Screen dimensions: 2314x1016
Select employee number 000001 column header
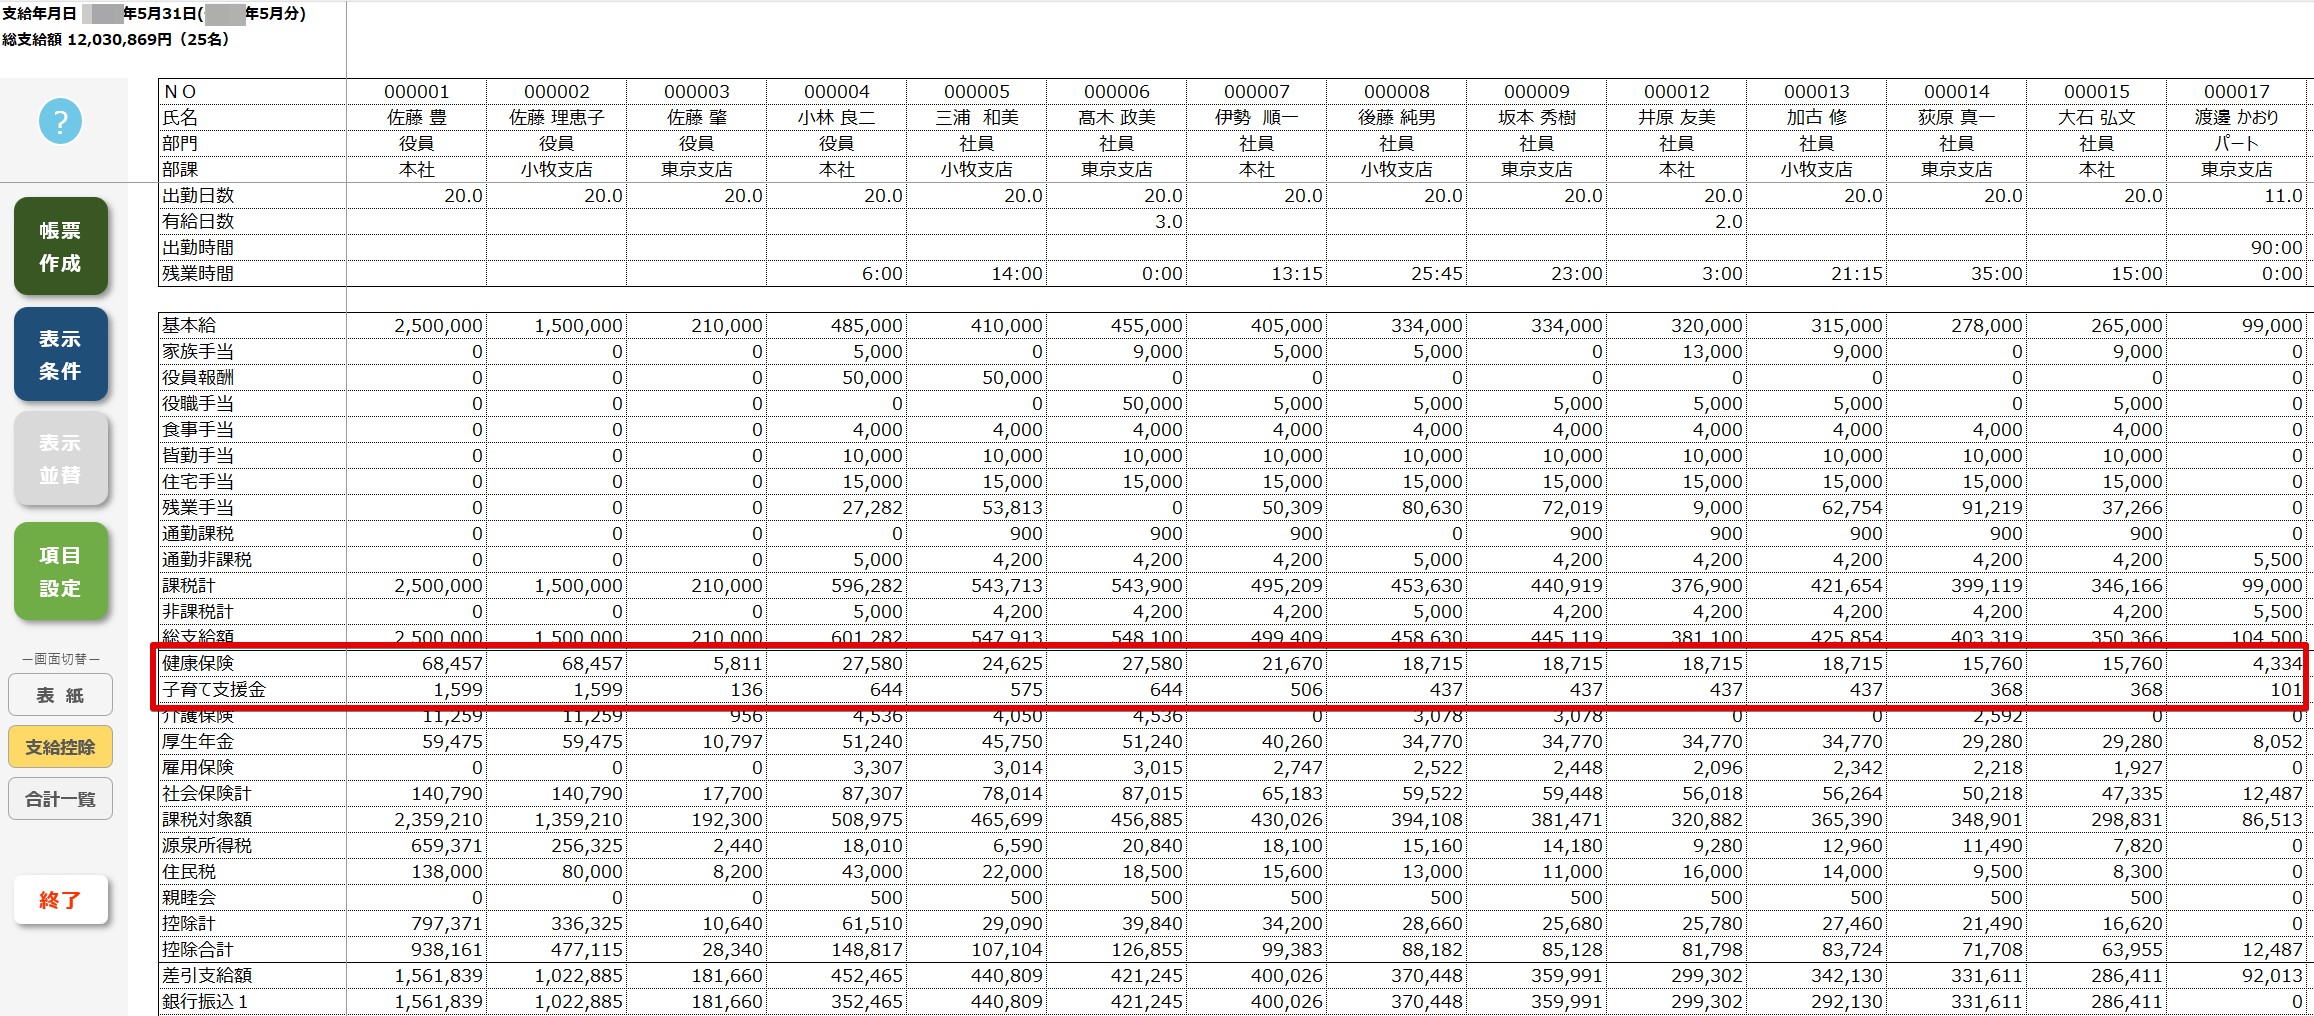coord(417,91)
